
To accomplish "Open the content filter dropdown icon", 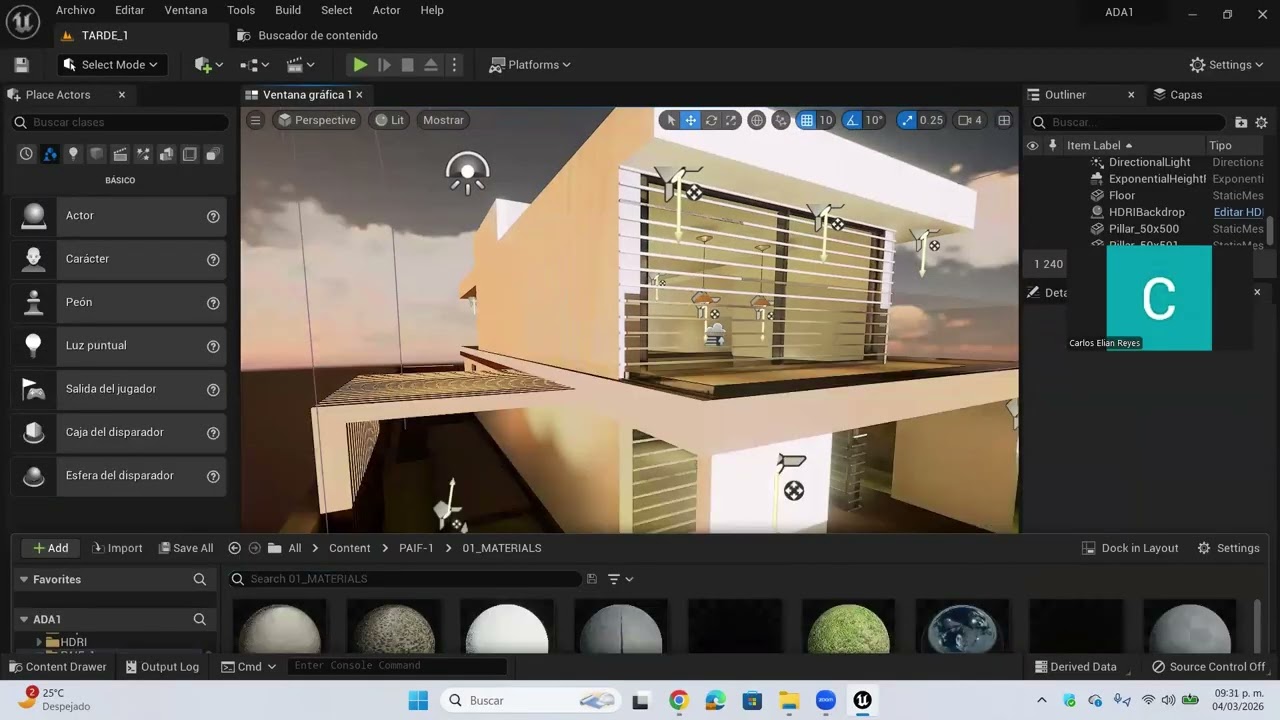I will point(620,579).
